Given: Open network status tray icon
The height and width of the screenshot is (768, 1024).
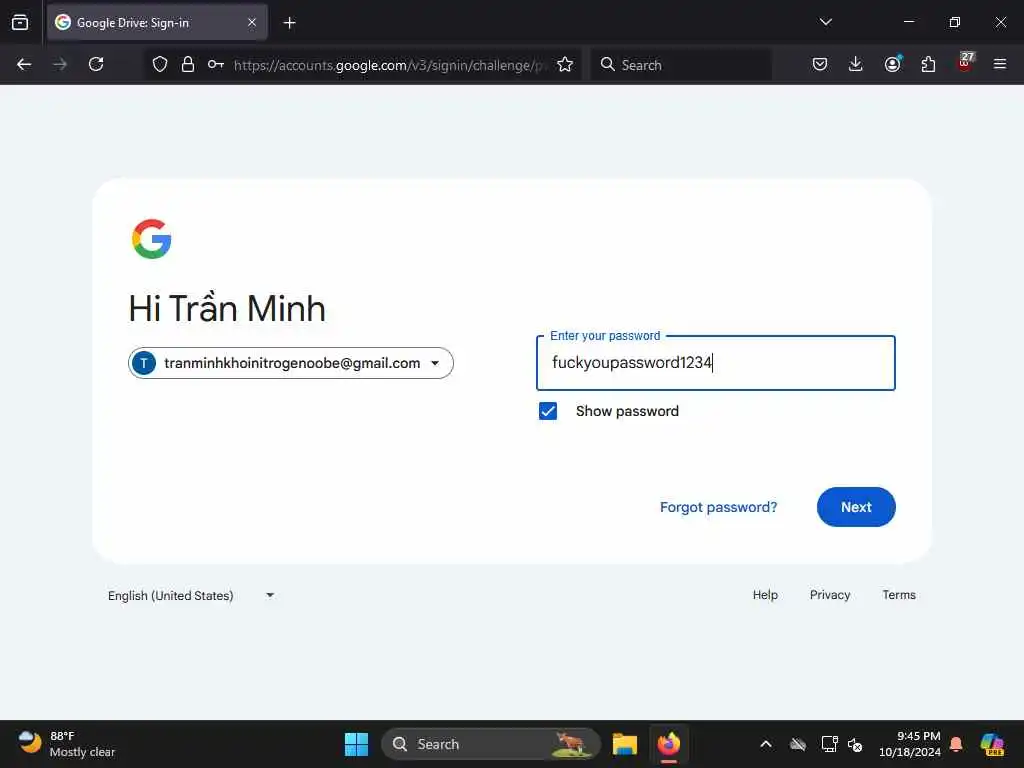Looking at the screenshot, I should (x=829, y=744).
